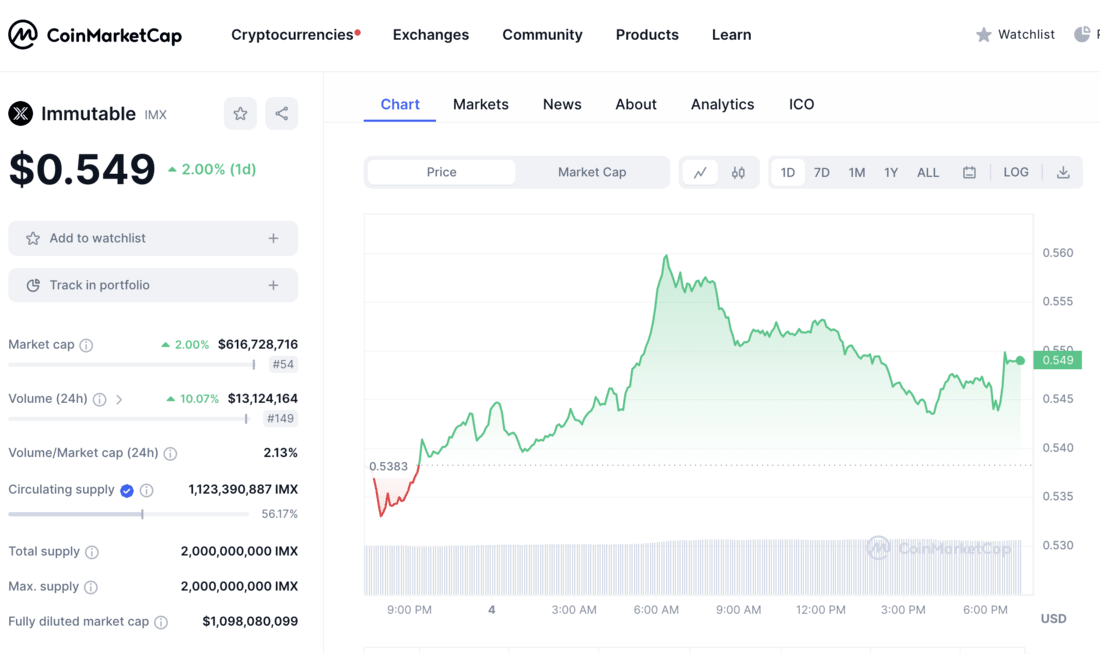Open the ICO tab
The image size is (1100, 654).
801,105
